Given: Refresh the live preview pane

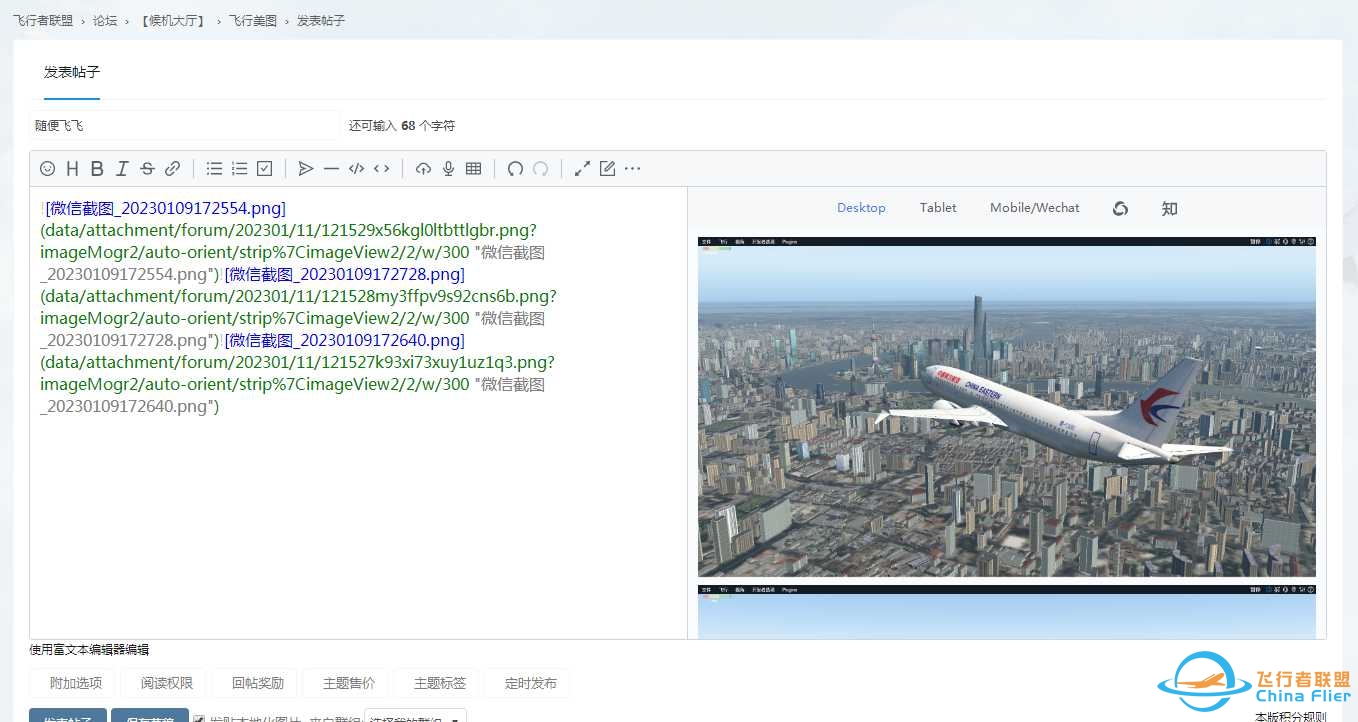Looking at the screenshot, I should point(1120,208).
